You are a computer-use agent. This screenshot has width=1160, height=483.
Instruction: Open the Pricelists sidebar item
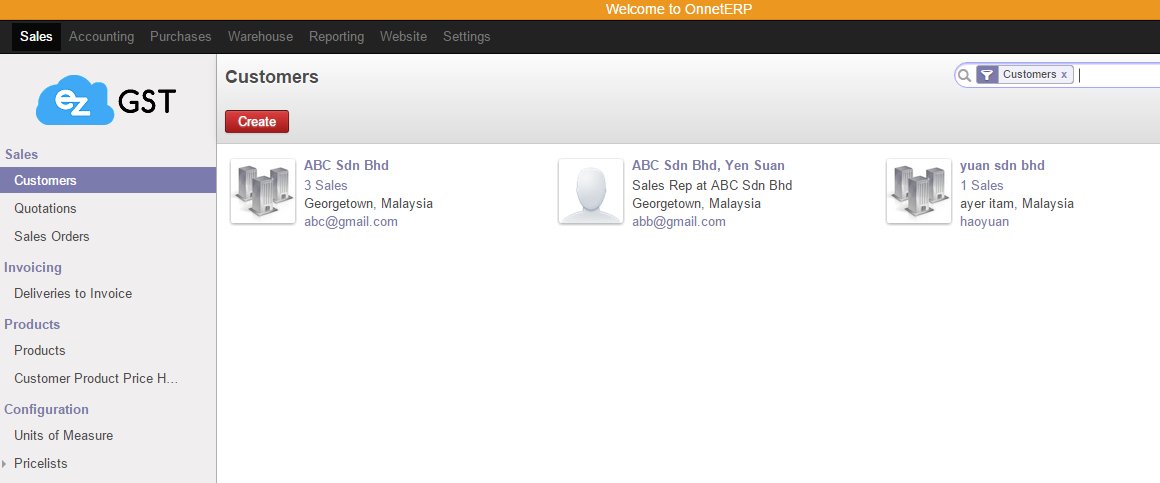tap(41, 464)
